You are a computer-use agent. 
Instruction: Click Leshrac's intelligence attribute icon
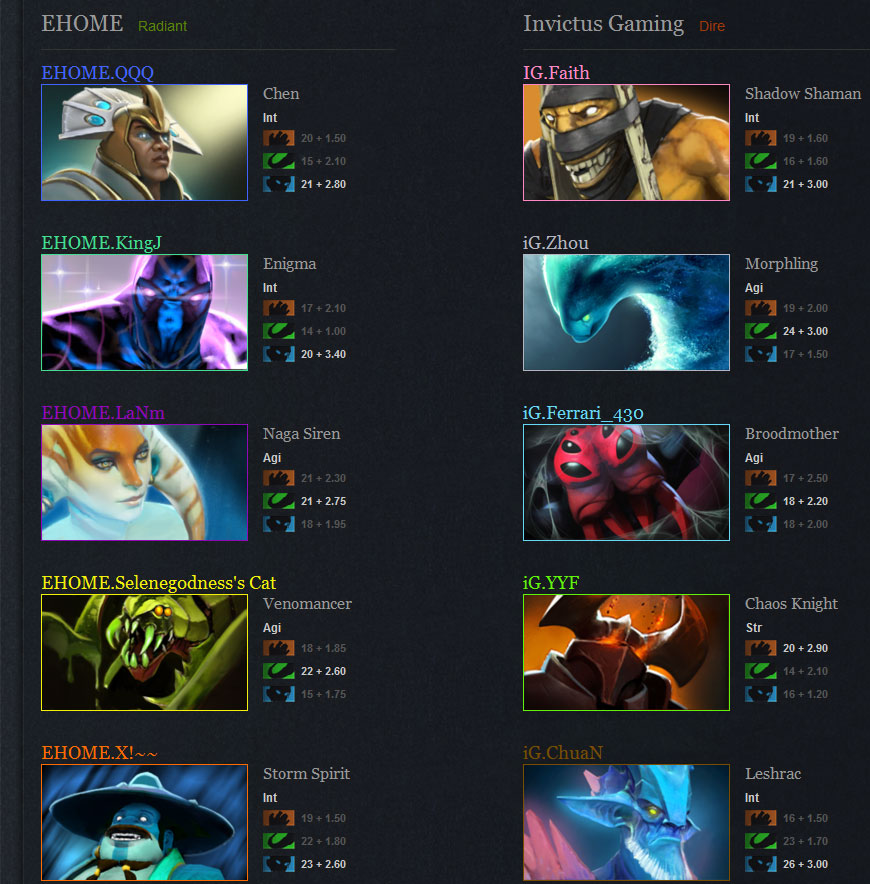[761, 864]
